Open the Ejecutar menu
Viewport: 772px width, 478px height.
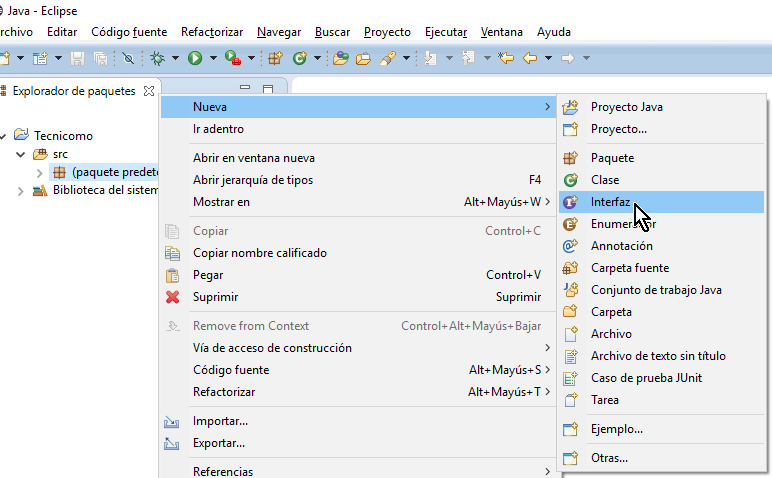446,32
